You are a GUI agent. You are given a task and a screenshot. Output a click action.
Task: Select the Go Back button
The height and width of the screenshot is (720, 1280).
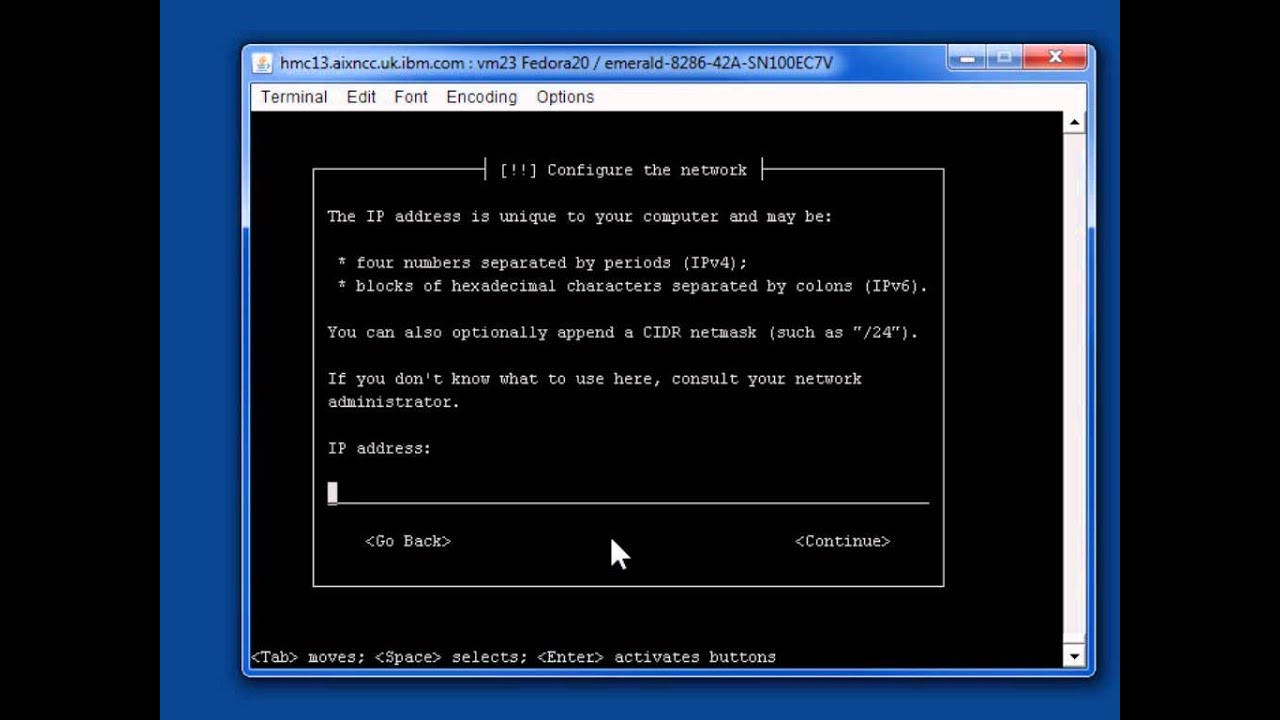pyautogui.click(x=408, y=541)
